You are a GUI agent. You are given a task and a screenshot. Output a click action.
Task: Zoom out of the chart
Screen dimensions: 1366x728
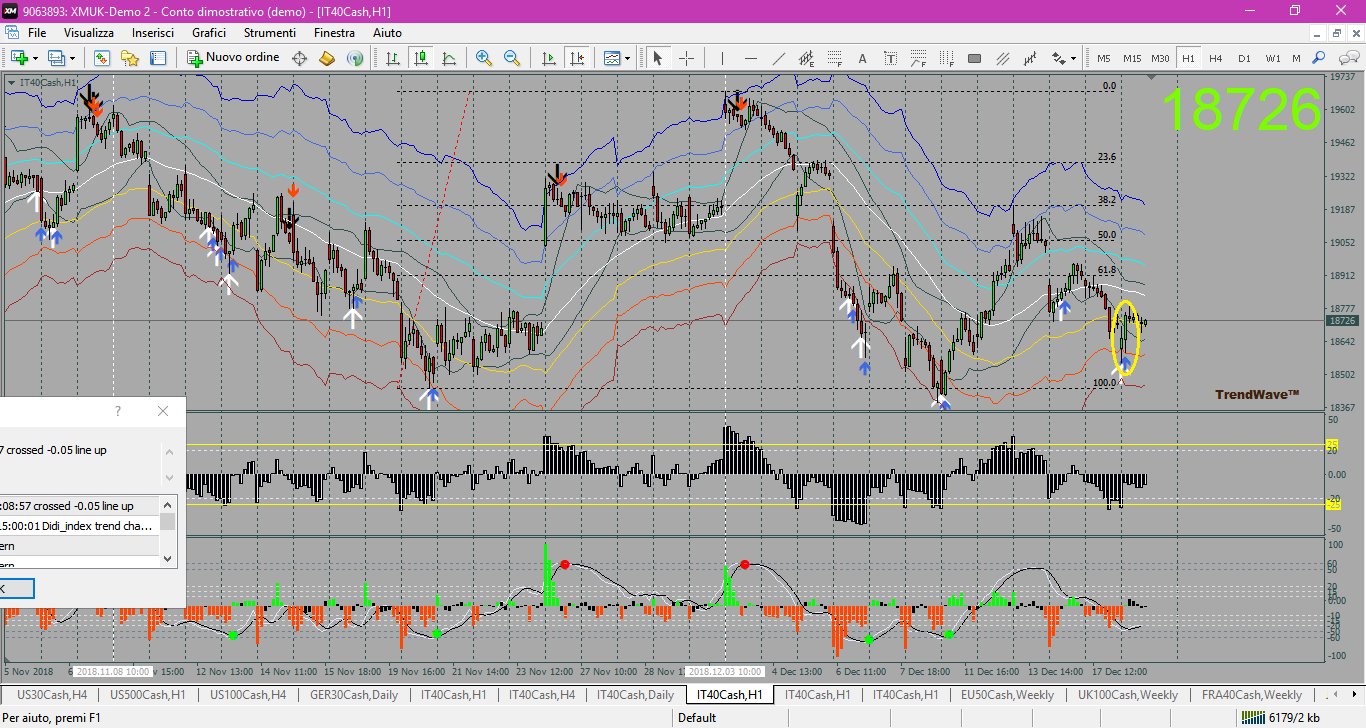click(512, 58)
